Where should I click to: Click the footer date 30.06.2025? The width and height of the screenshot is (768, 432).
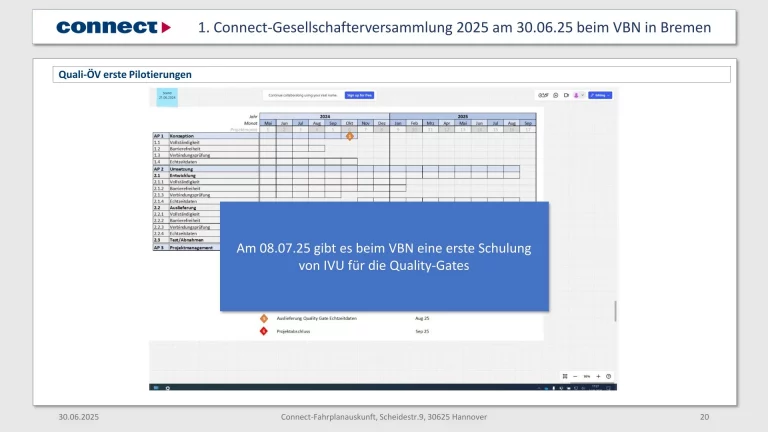coord(78,417)
